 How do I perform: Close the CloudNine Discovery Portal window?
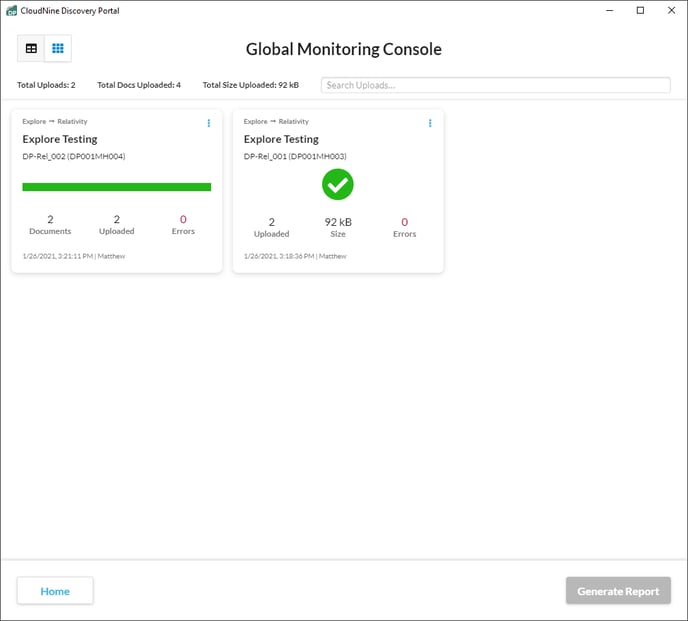point(671,11)
